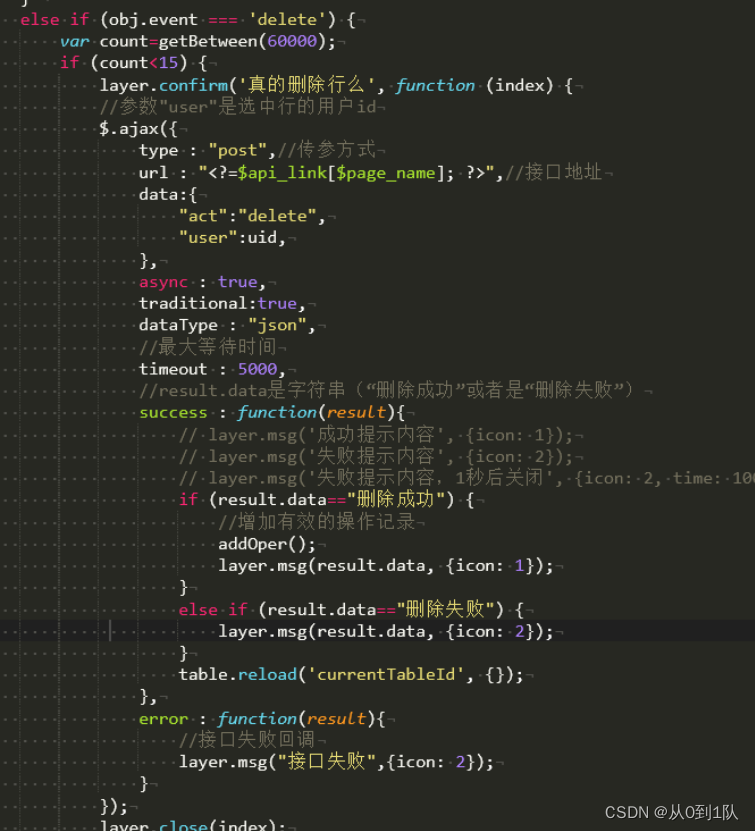
Task: Click the if (result.data=="删除成功") line
Action: point(326,500)
